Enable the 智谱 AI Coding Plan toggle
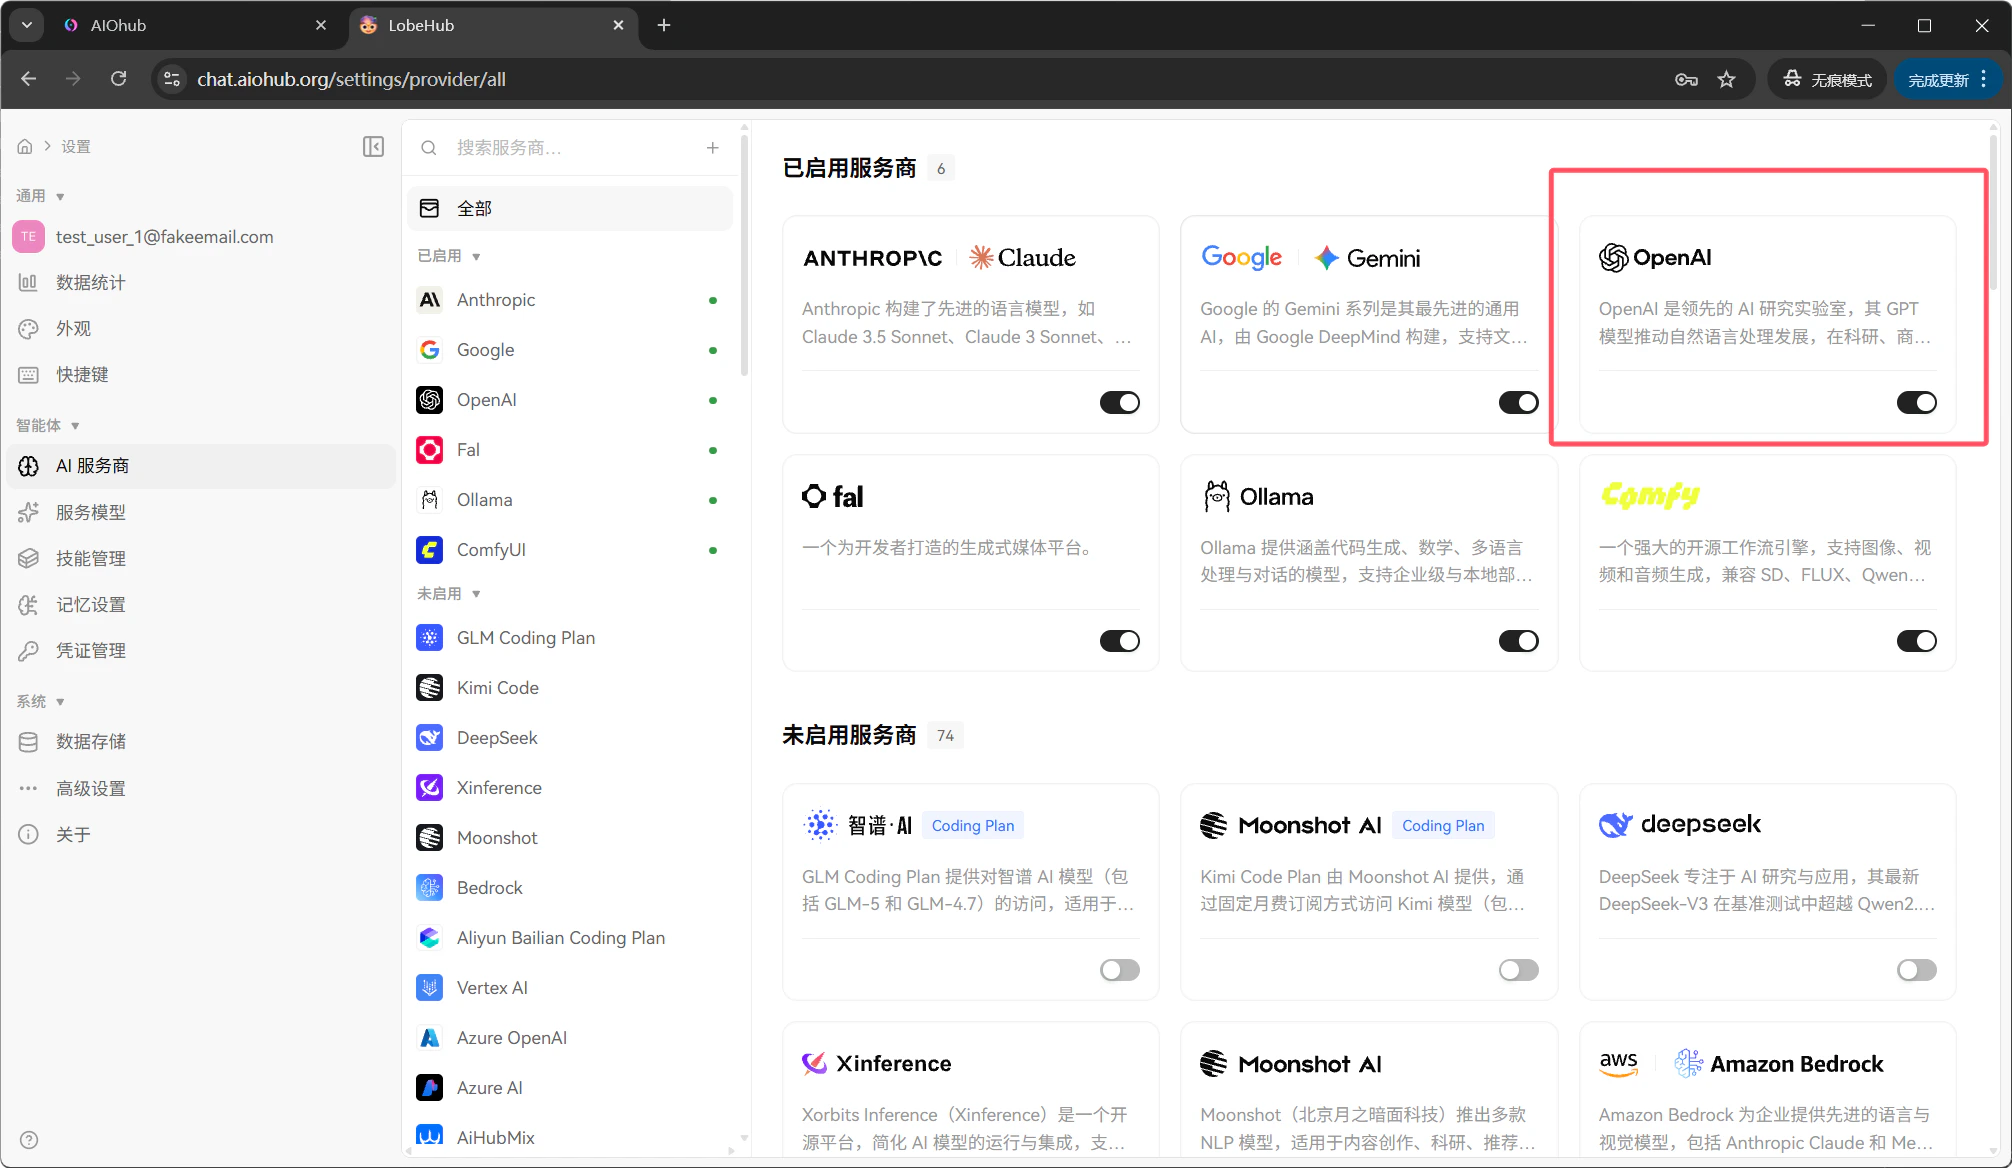Screen dimensions: 2012x1168 click(x=1120, y=970)
